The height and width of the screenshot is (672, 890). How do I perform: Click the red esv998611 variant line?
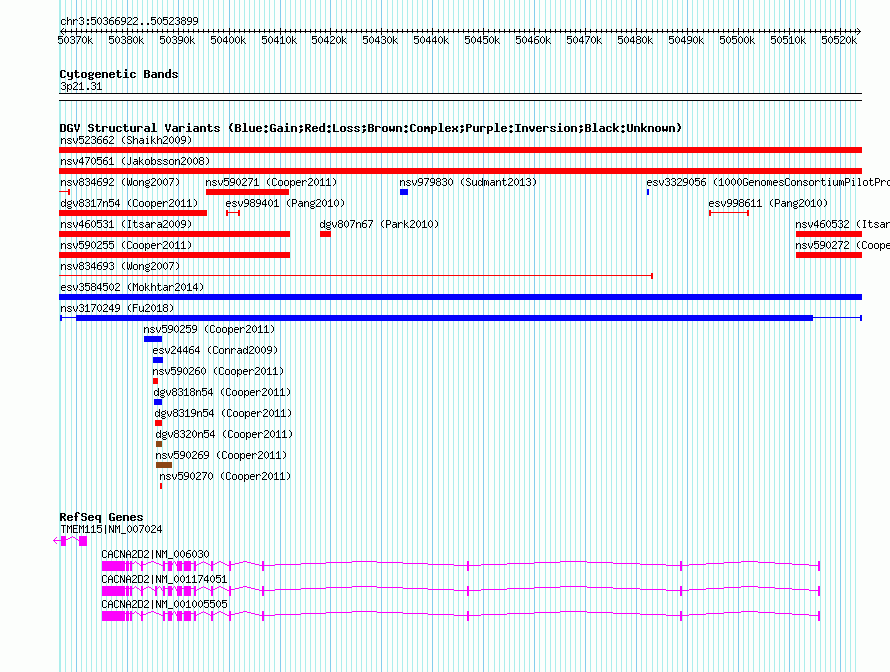pyautogui.click(x=729, y=213)
